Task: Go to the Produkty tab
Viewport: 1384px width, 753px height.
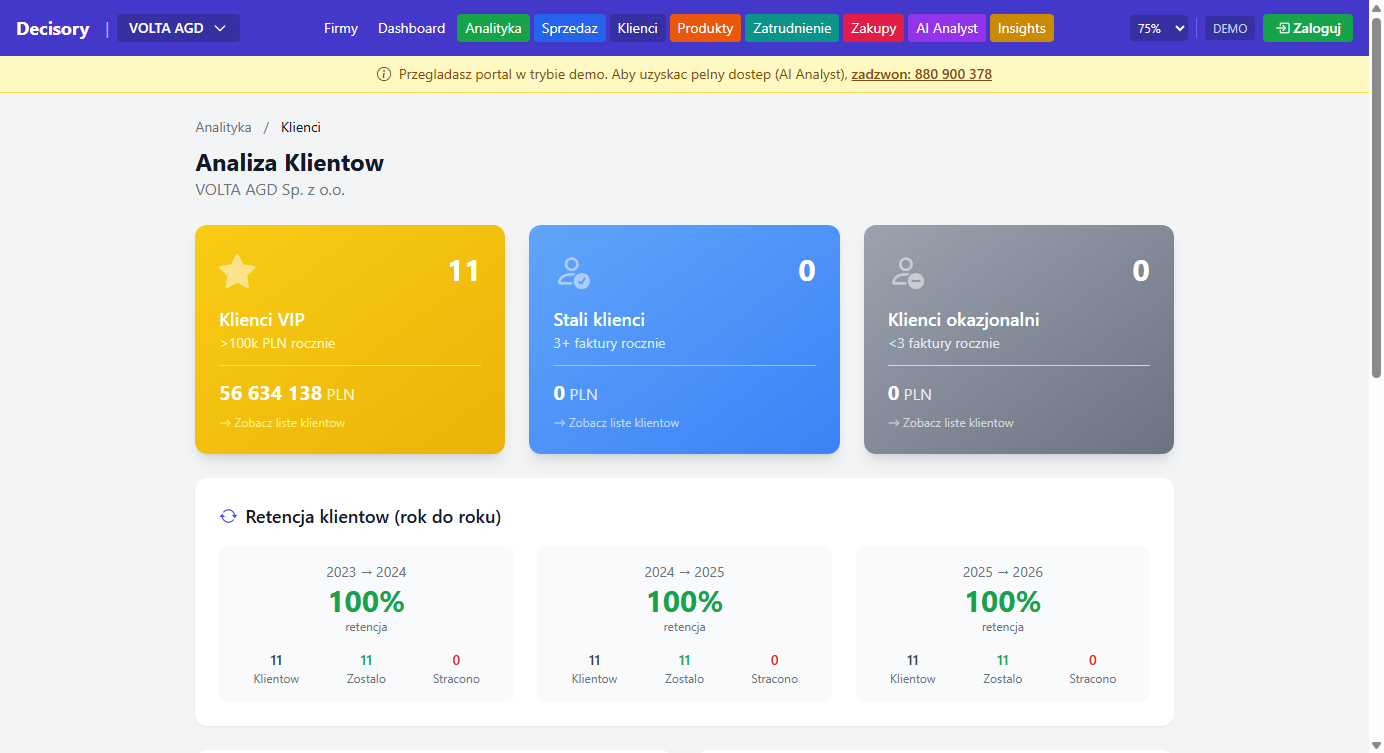Action: point(705,28)
